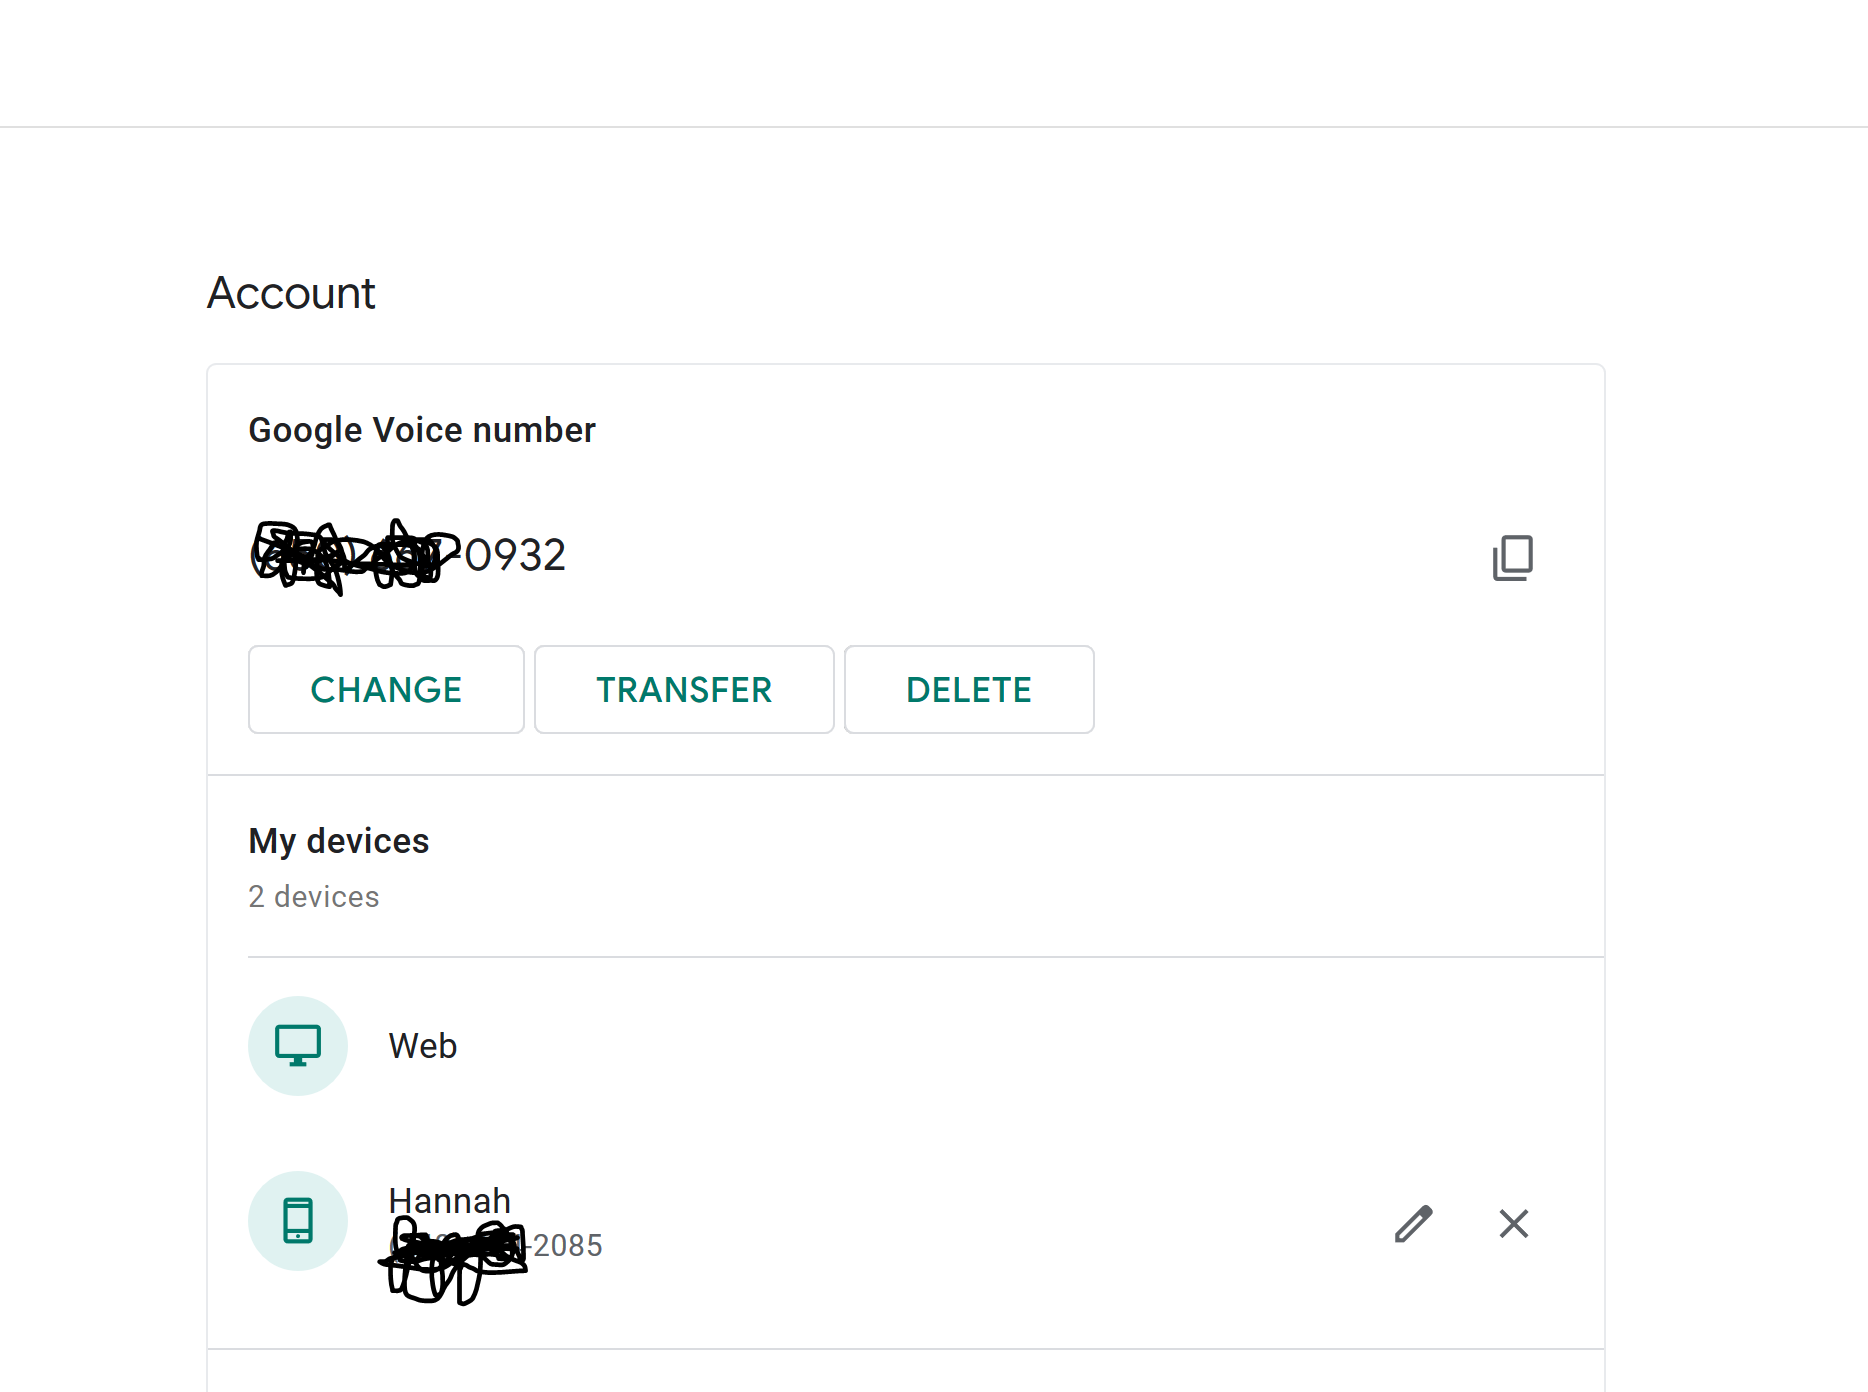Click the Web device monitor icon
1868x1392 pixels.
(x=298, y=1046)
